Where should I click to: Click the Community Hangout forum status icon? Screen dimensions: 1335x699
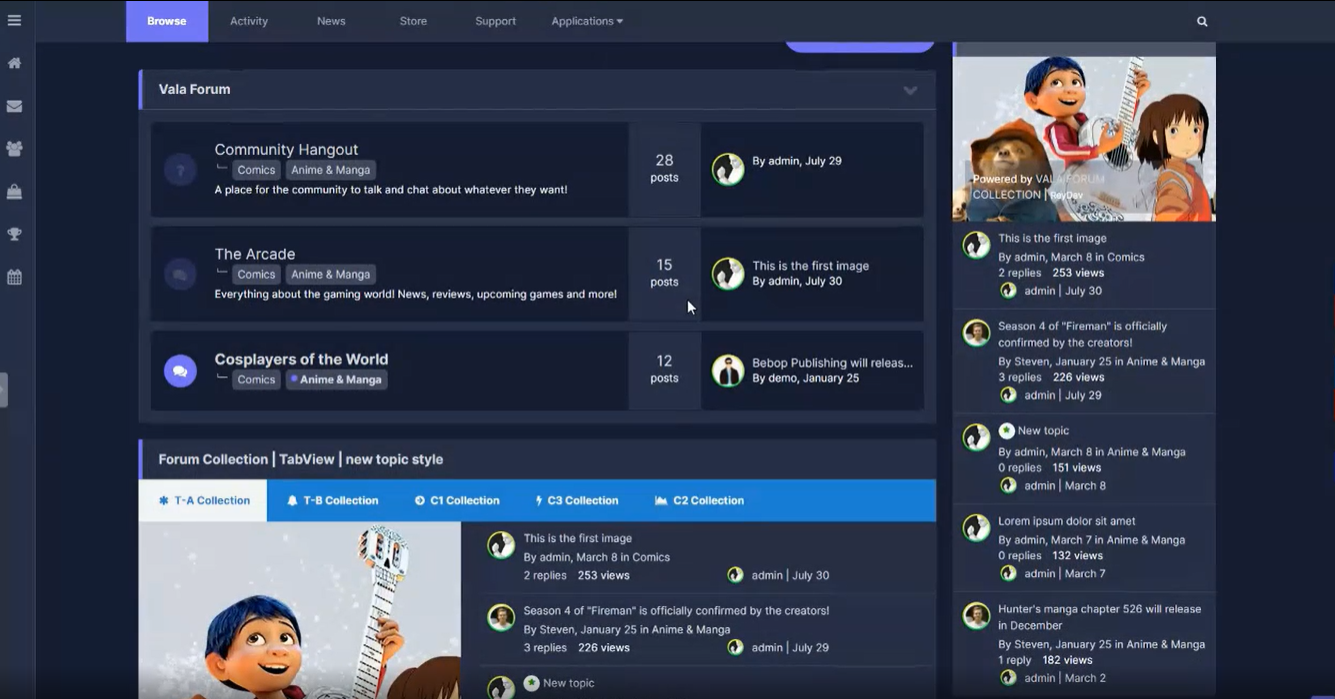[180, 170]
